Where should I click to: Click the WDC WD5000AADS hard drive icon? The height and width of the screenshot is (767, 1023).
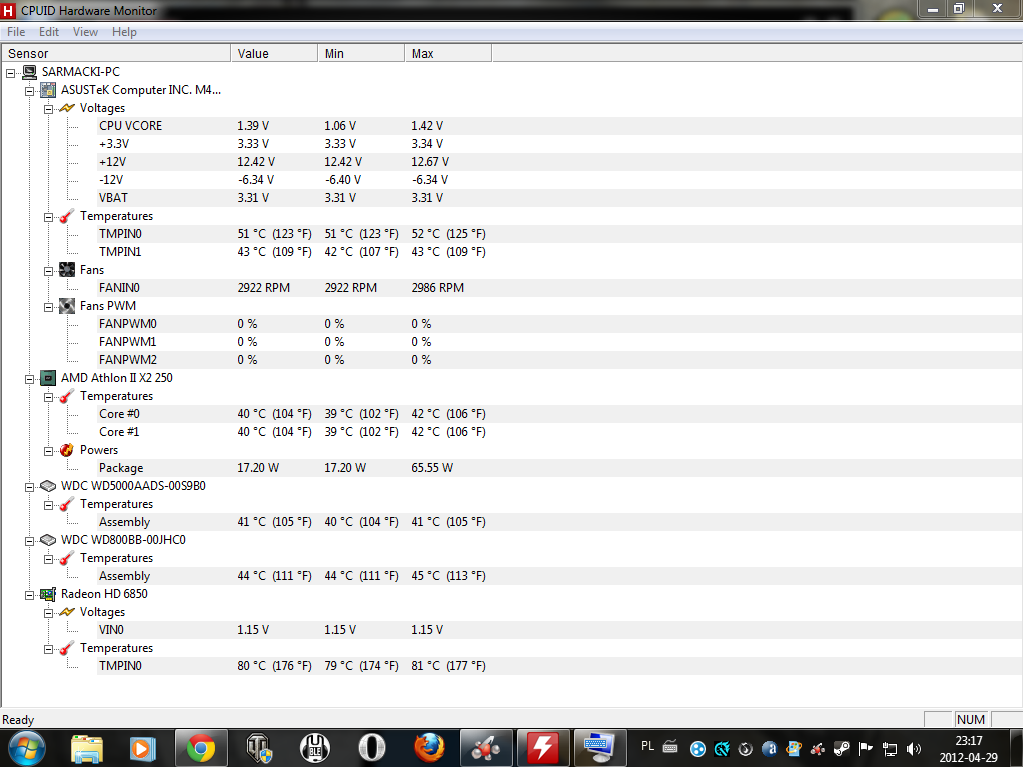pyautogui.click(x=48, y=486)
